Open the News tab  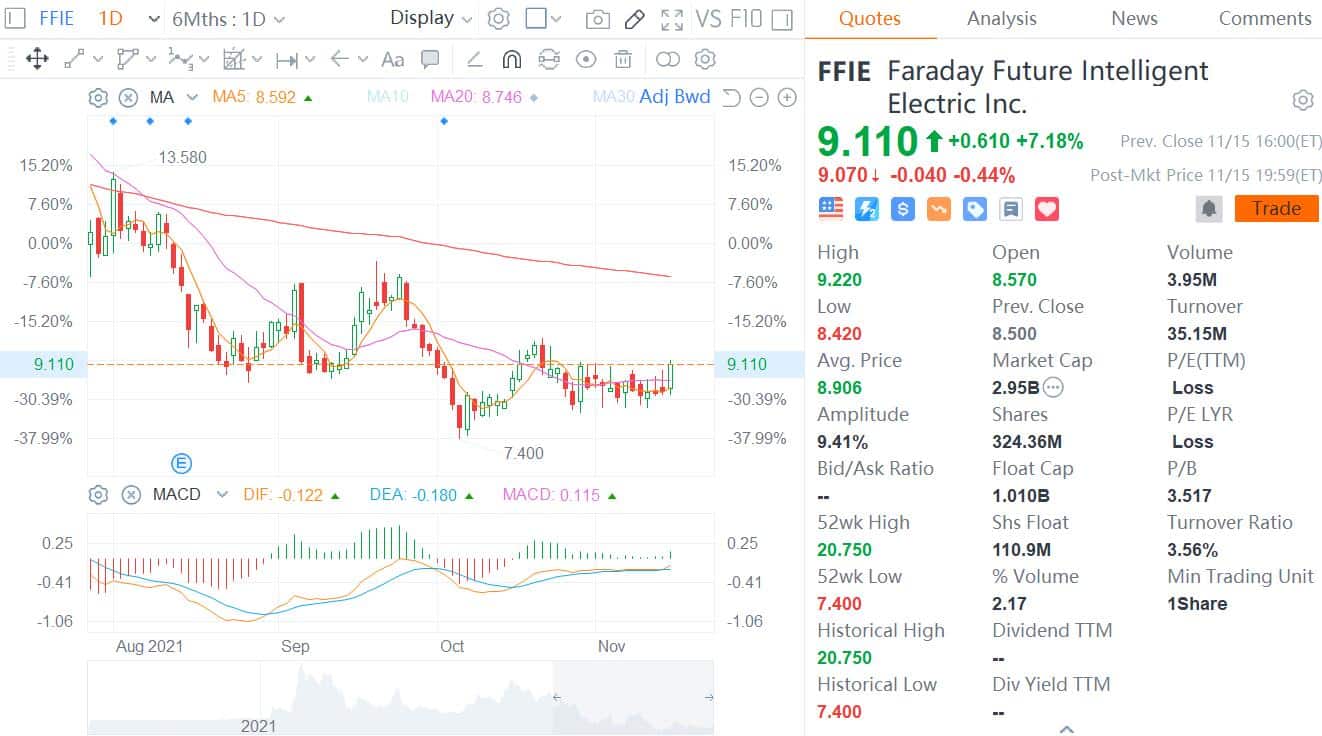click(x=1134, y=19)
